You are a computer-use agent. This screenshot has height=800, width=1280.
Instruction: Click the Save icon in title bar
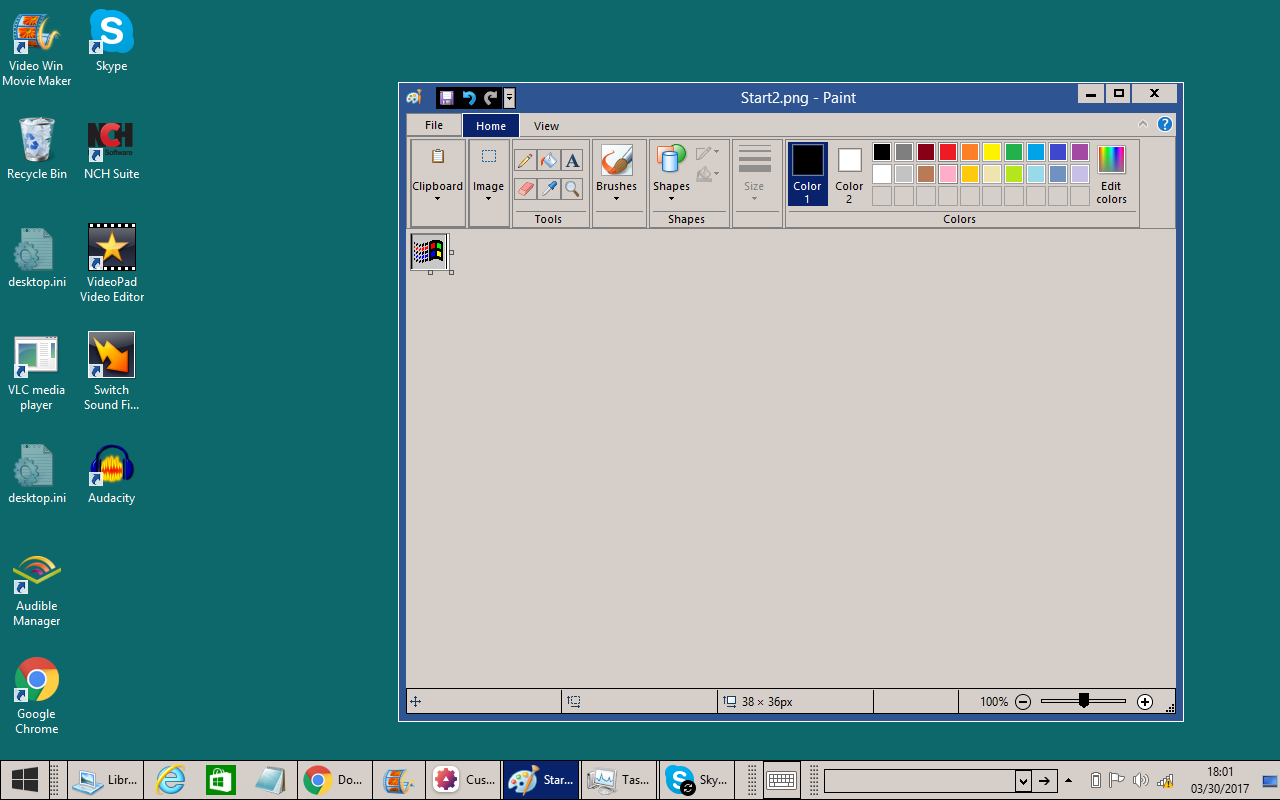pyautogui.click(x=446, y=98)
